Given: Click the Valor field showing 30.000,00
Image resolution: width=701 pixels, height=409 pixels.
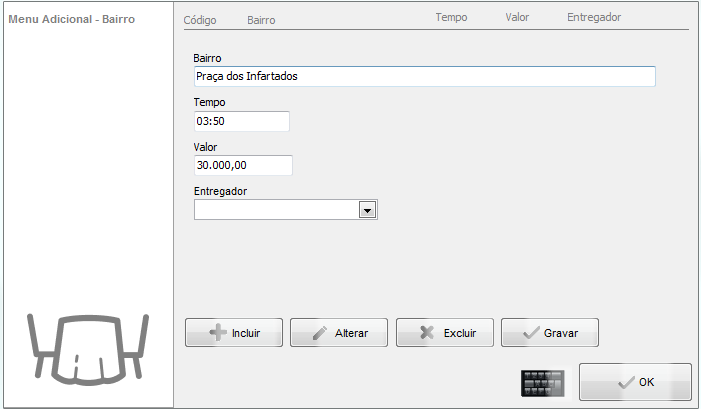Looking at the screenshot, I should [243, 165].
